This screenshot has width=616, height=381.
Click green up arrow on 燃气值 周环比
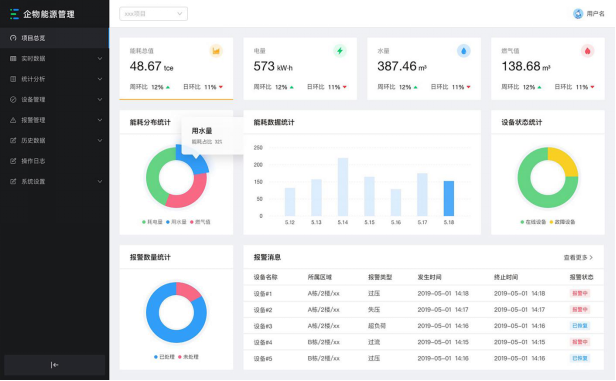click(x=539, y=87)
